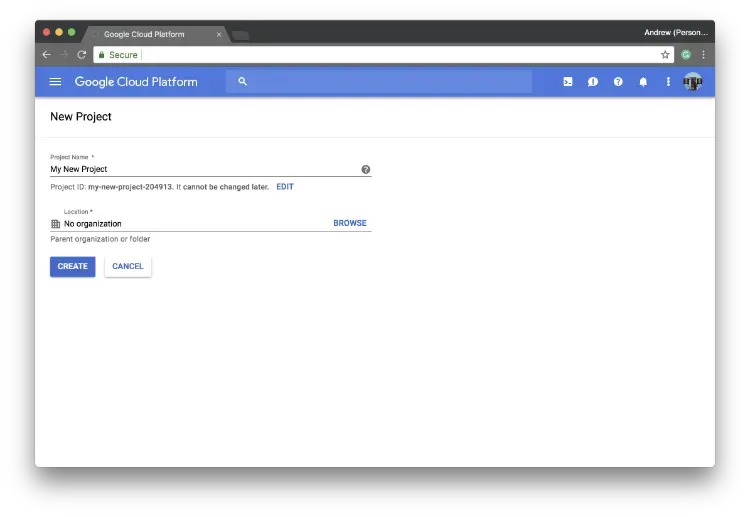The height and width of the screenshot is (517, 750).
Task: Reload the page
Action: pos(82,55)
